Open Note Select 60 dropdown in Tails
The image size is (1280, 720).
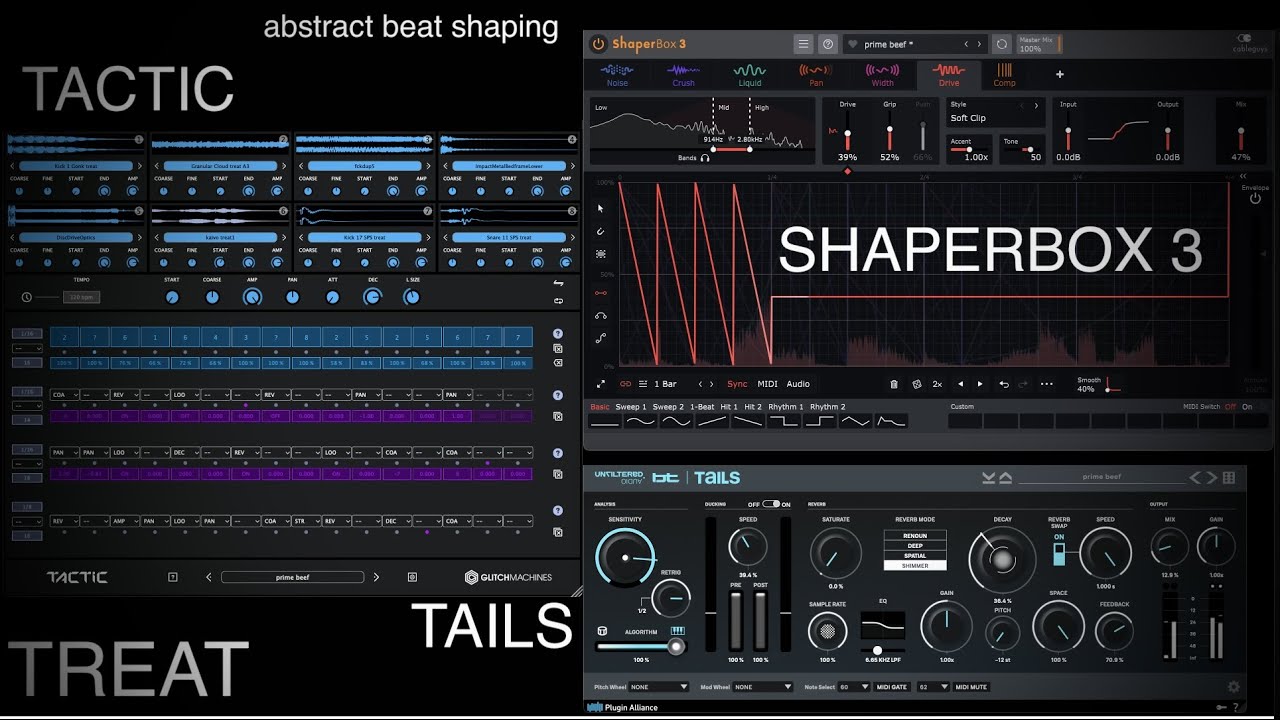tap(855, 687)
